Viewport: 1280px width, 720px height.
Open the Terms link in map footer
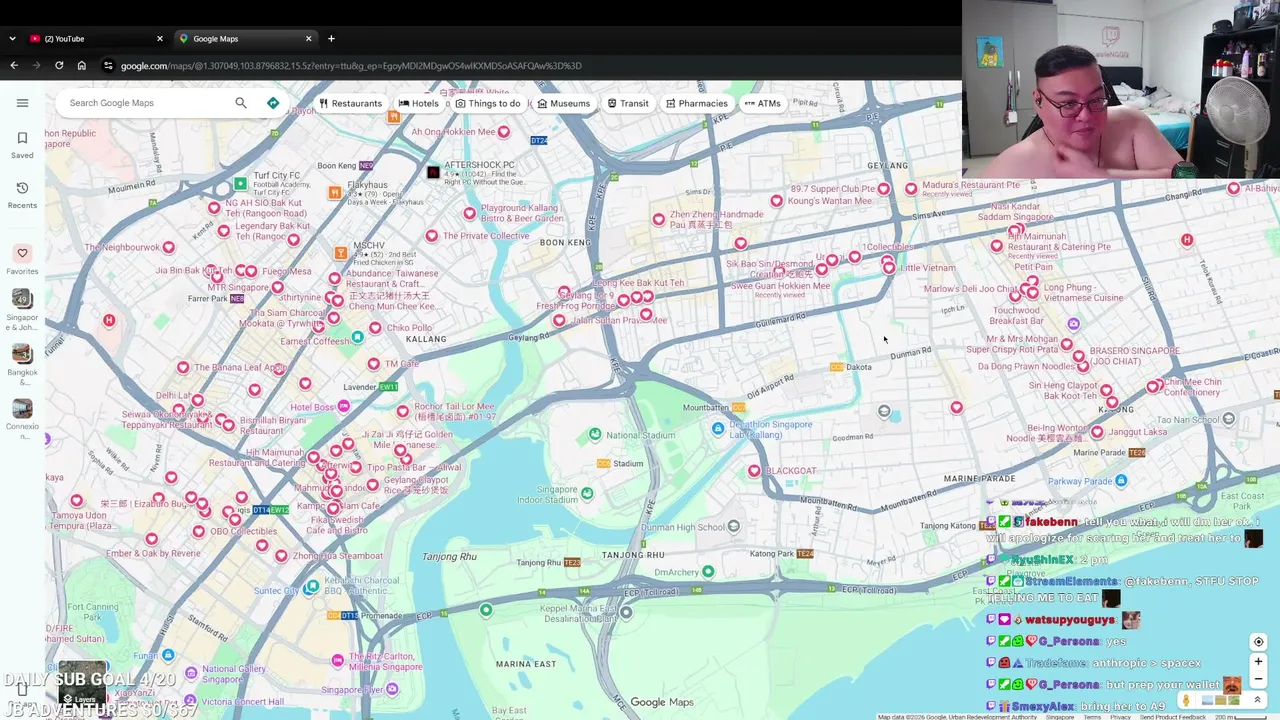(x=1092, y=717)
